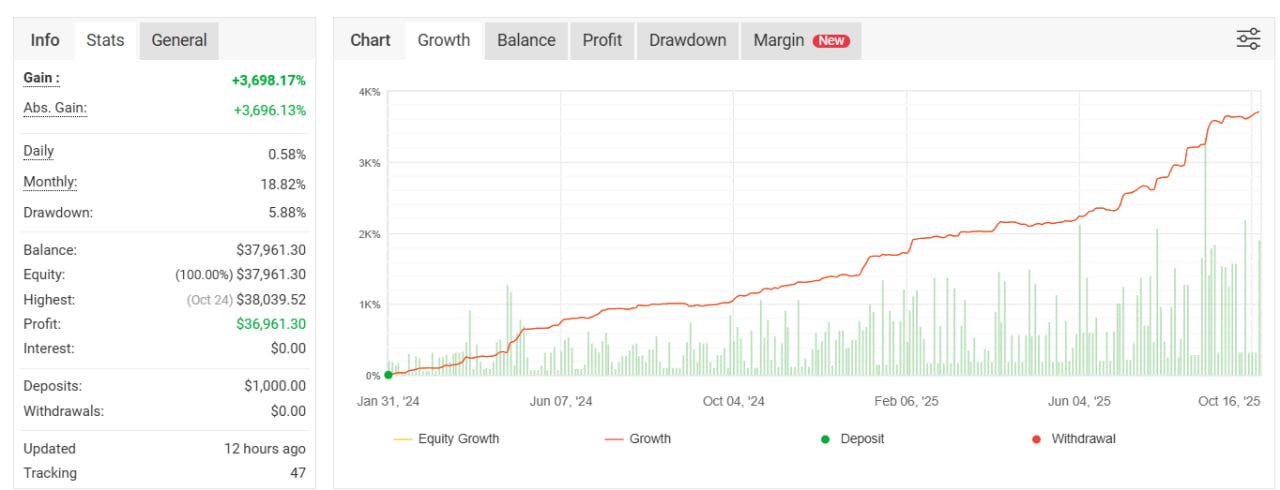
Task: Toggle the Withdrawal legend dot
Action: click(1073, 439)
